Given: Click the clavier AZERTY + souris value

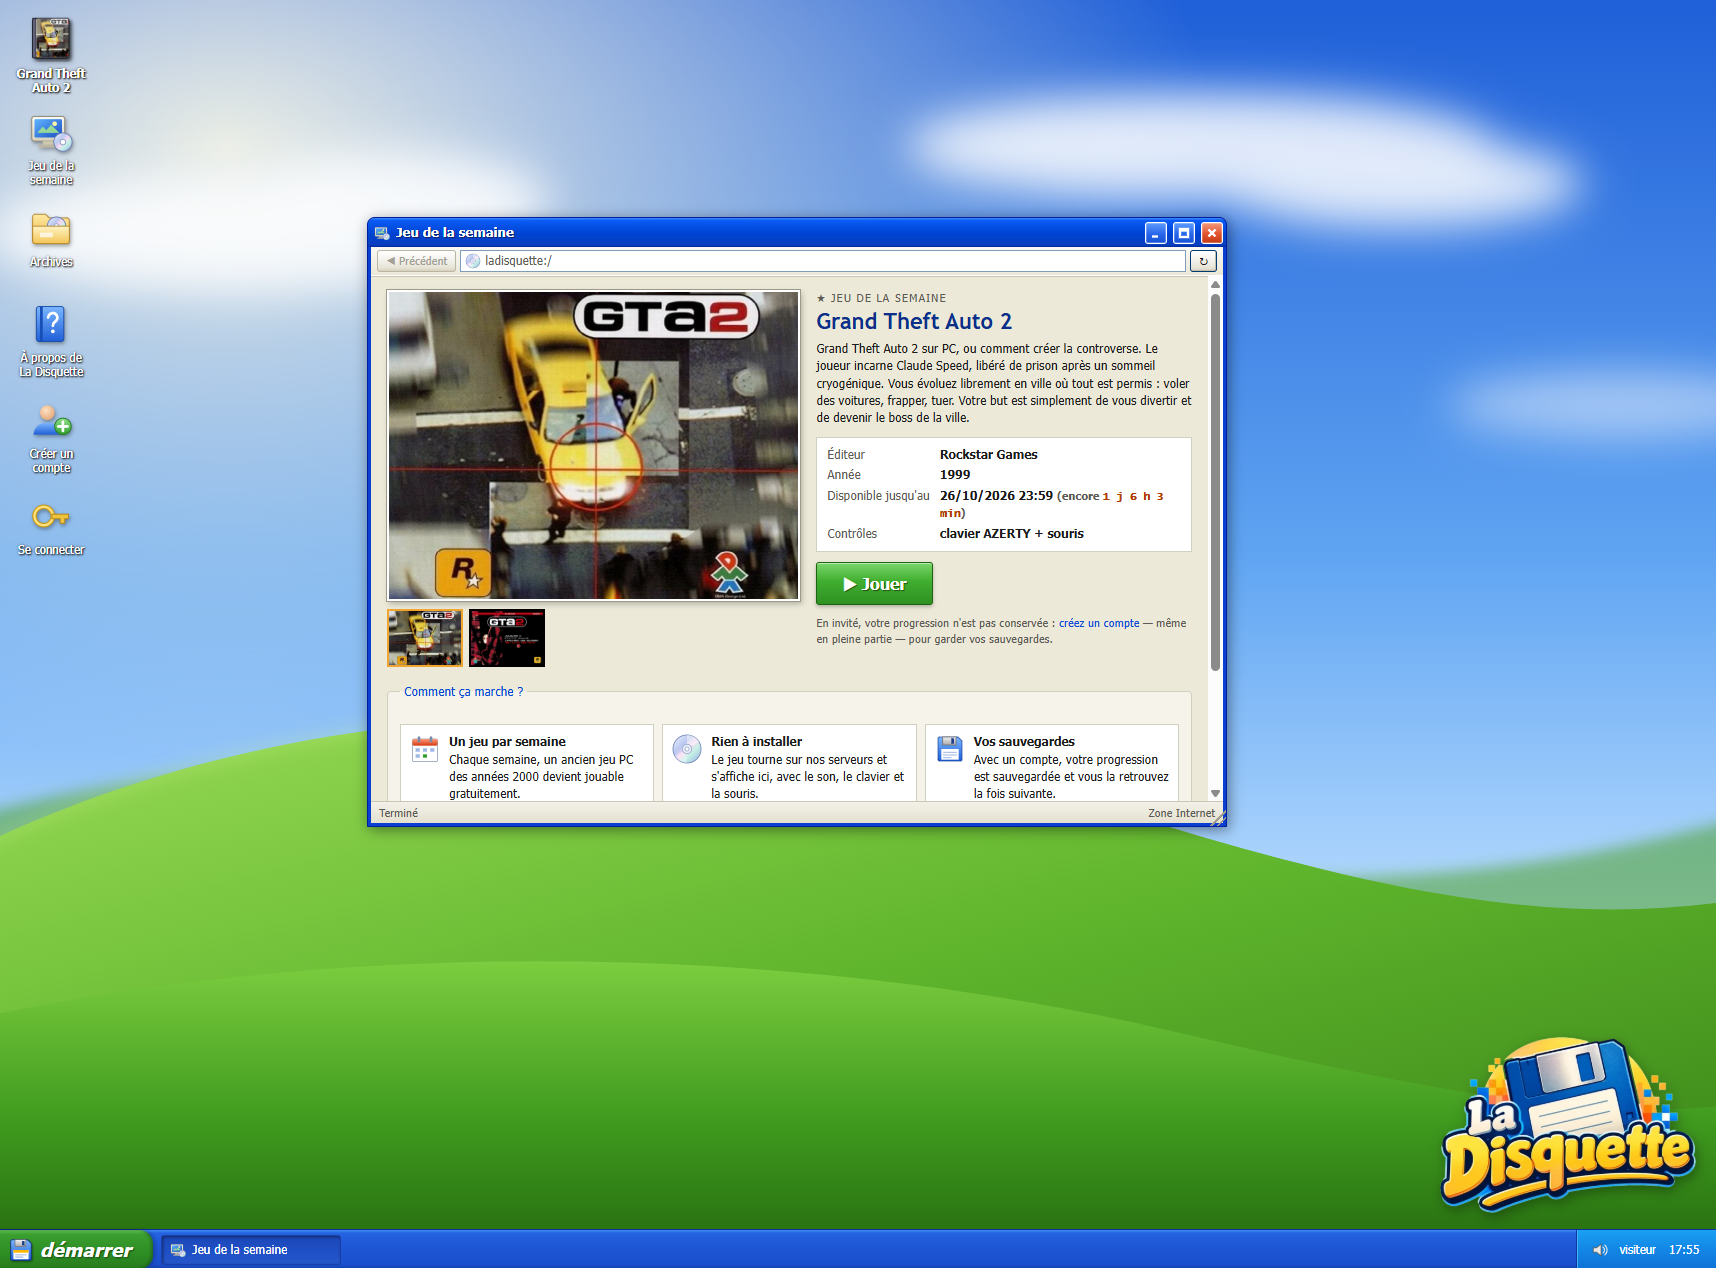Looking at the screenshot, I should point(1011,534).
